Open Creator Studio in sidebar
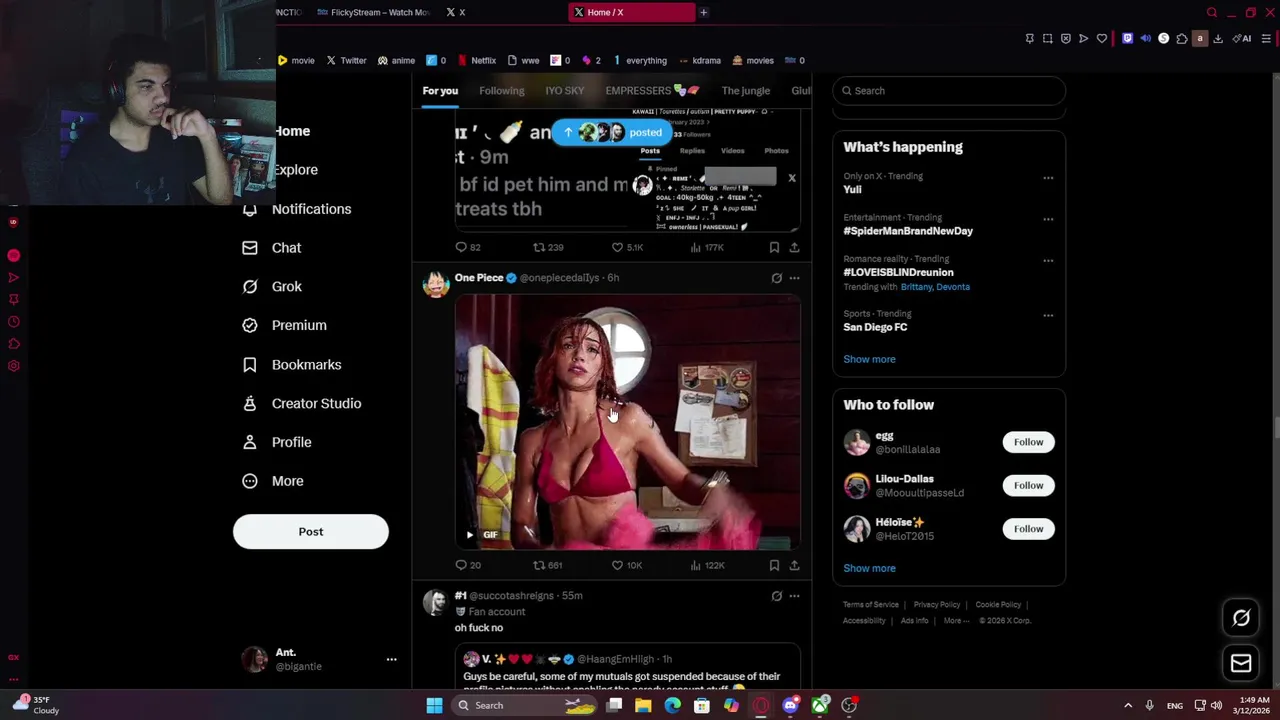1280x720 pixels. pyautogui.click(x=302, y=403)
